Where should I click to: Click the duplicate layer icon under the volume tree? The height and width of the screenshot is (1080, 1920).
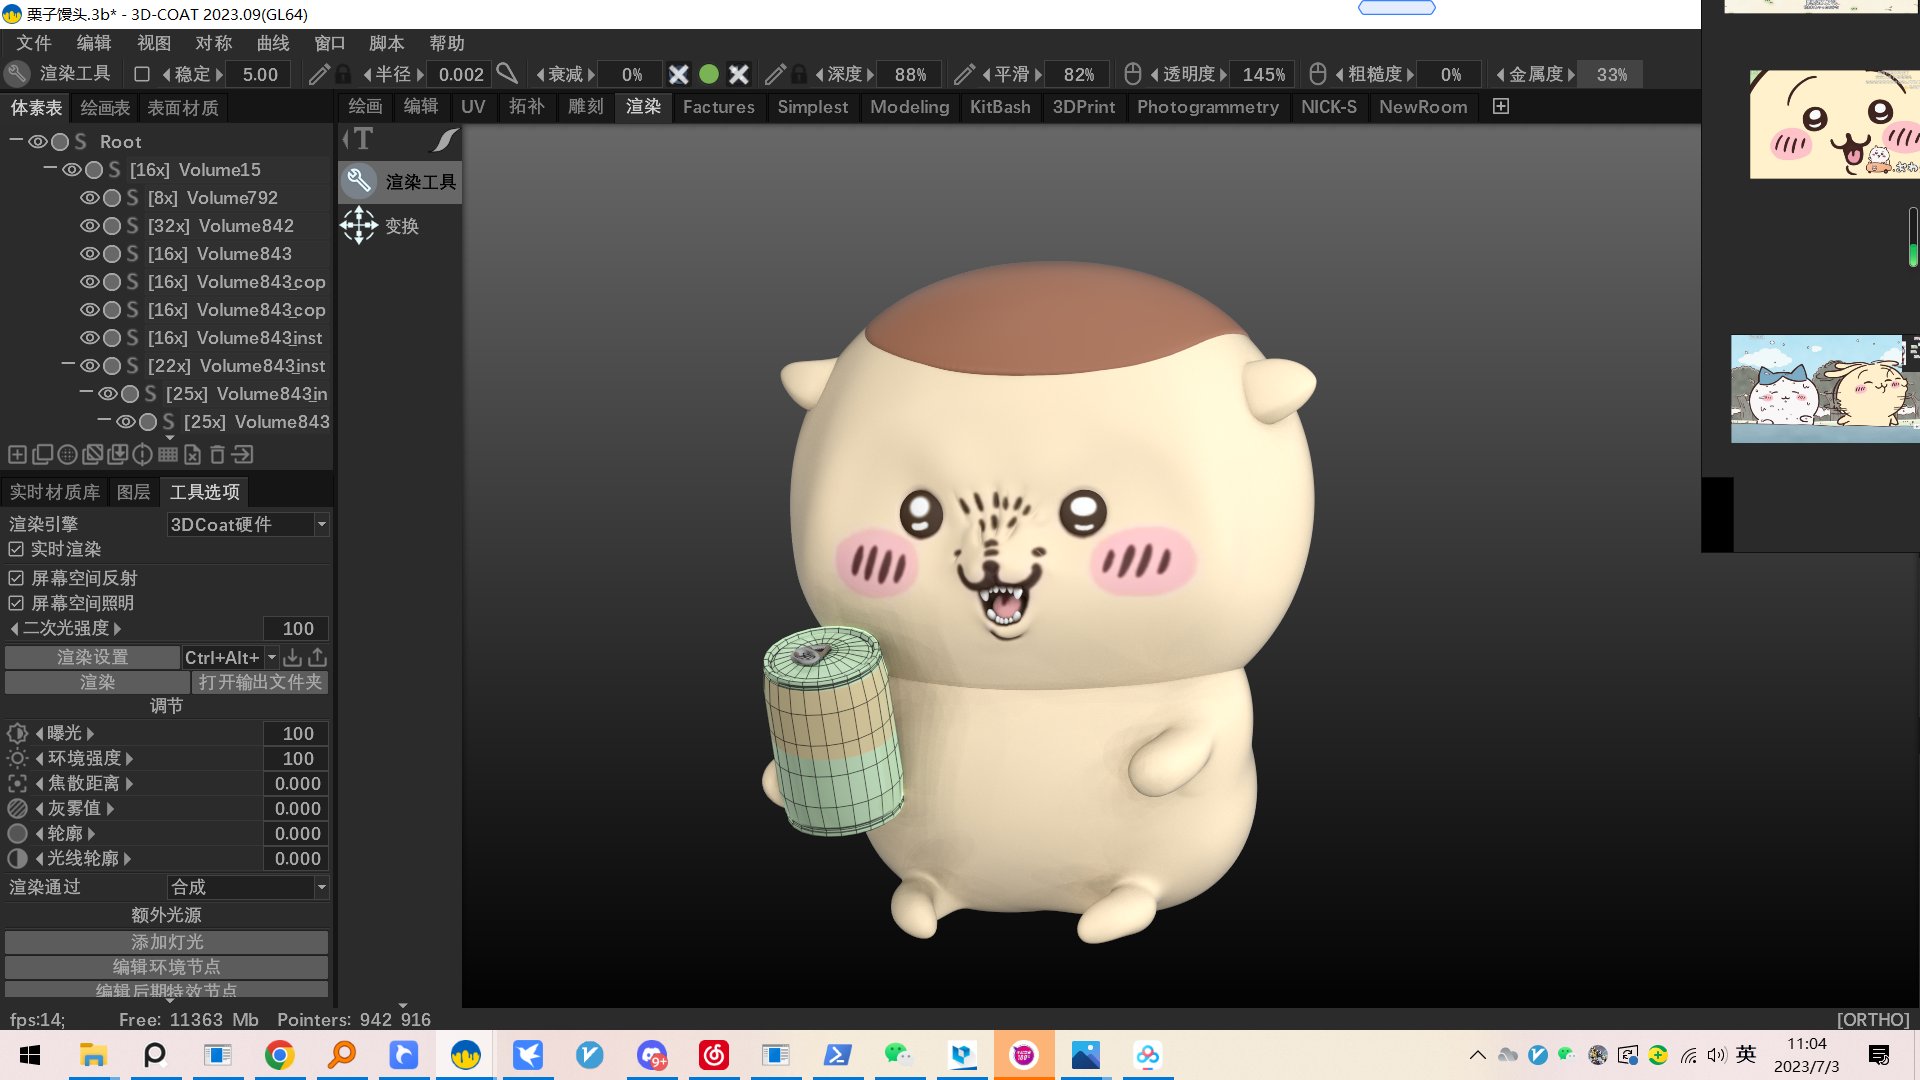click(41, 454)
